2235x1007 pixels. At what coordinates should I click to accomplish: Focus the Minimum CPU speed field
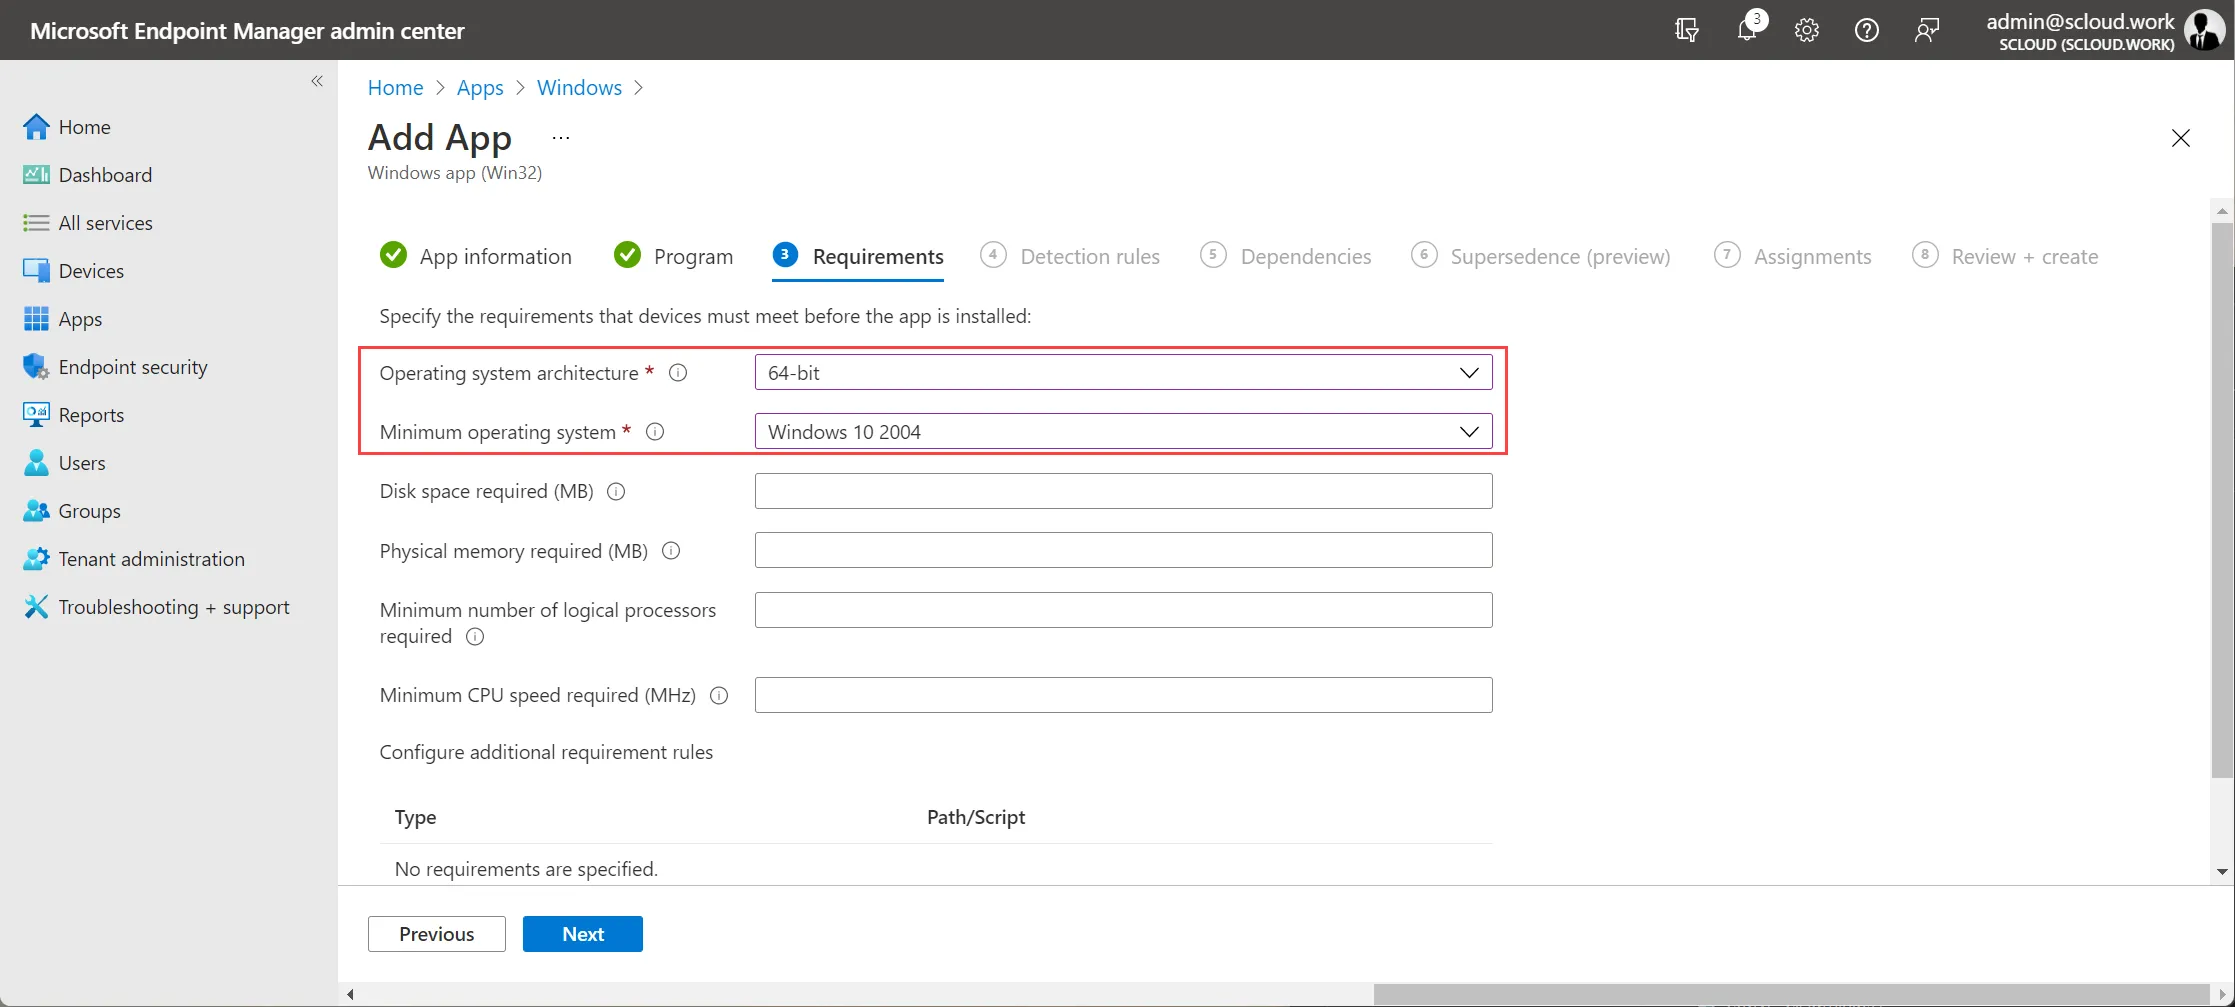(x=1123, y=695)
